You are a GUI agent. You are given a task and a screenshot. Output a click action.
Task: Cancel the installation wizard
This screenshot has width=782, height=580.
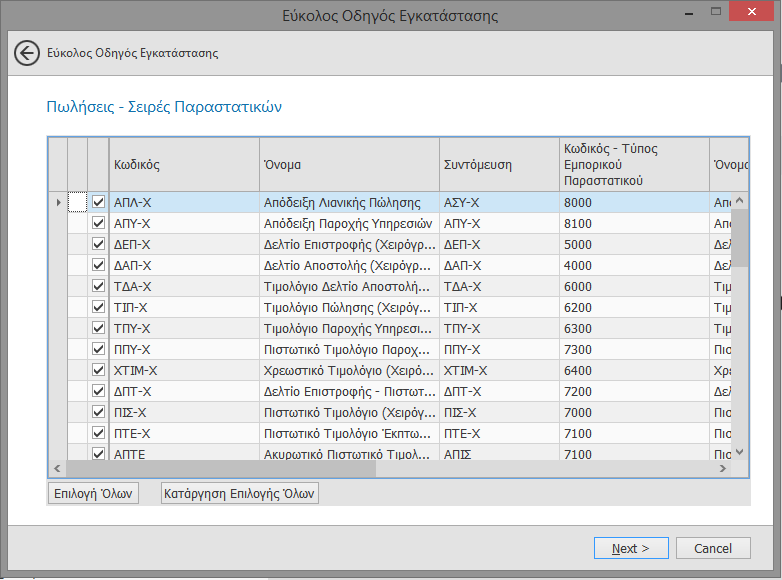(x=713, y=548)
